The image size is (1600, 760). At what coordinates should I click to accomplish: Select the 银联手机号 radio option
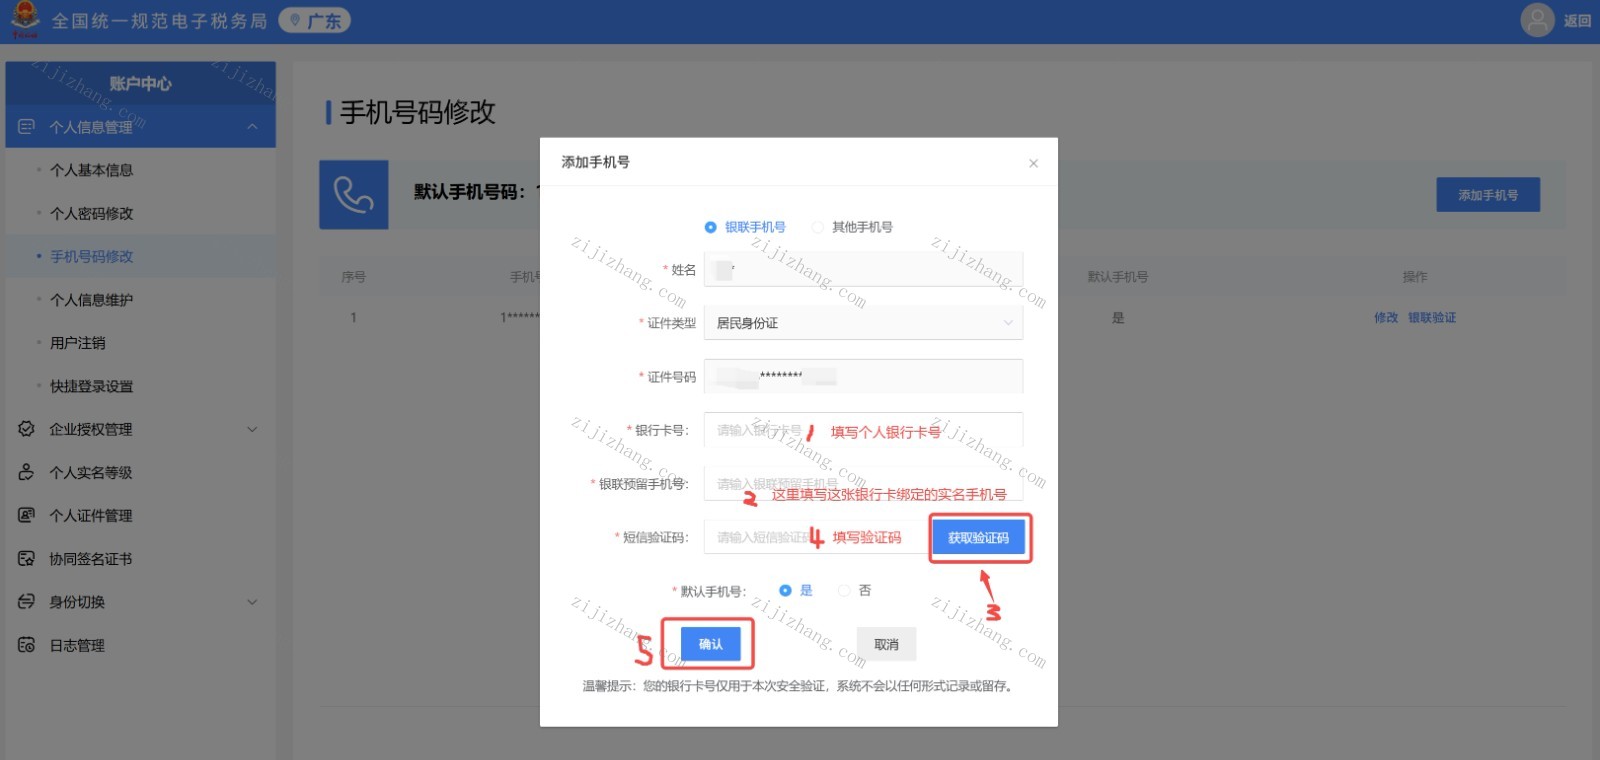[711, 227]
